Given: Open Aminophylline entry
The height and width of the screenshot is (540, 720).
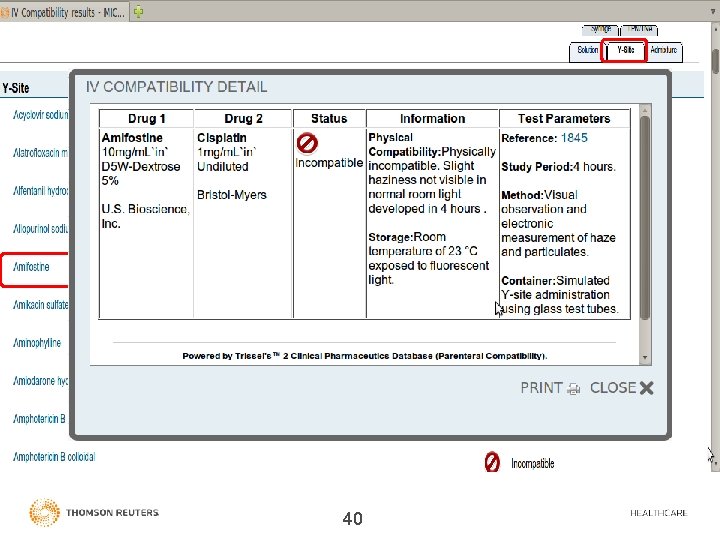Looking at the screenshot, I should tap(37, 343).
